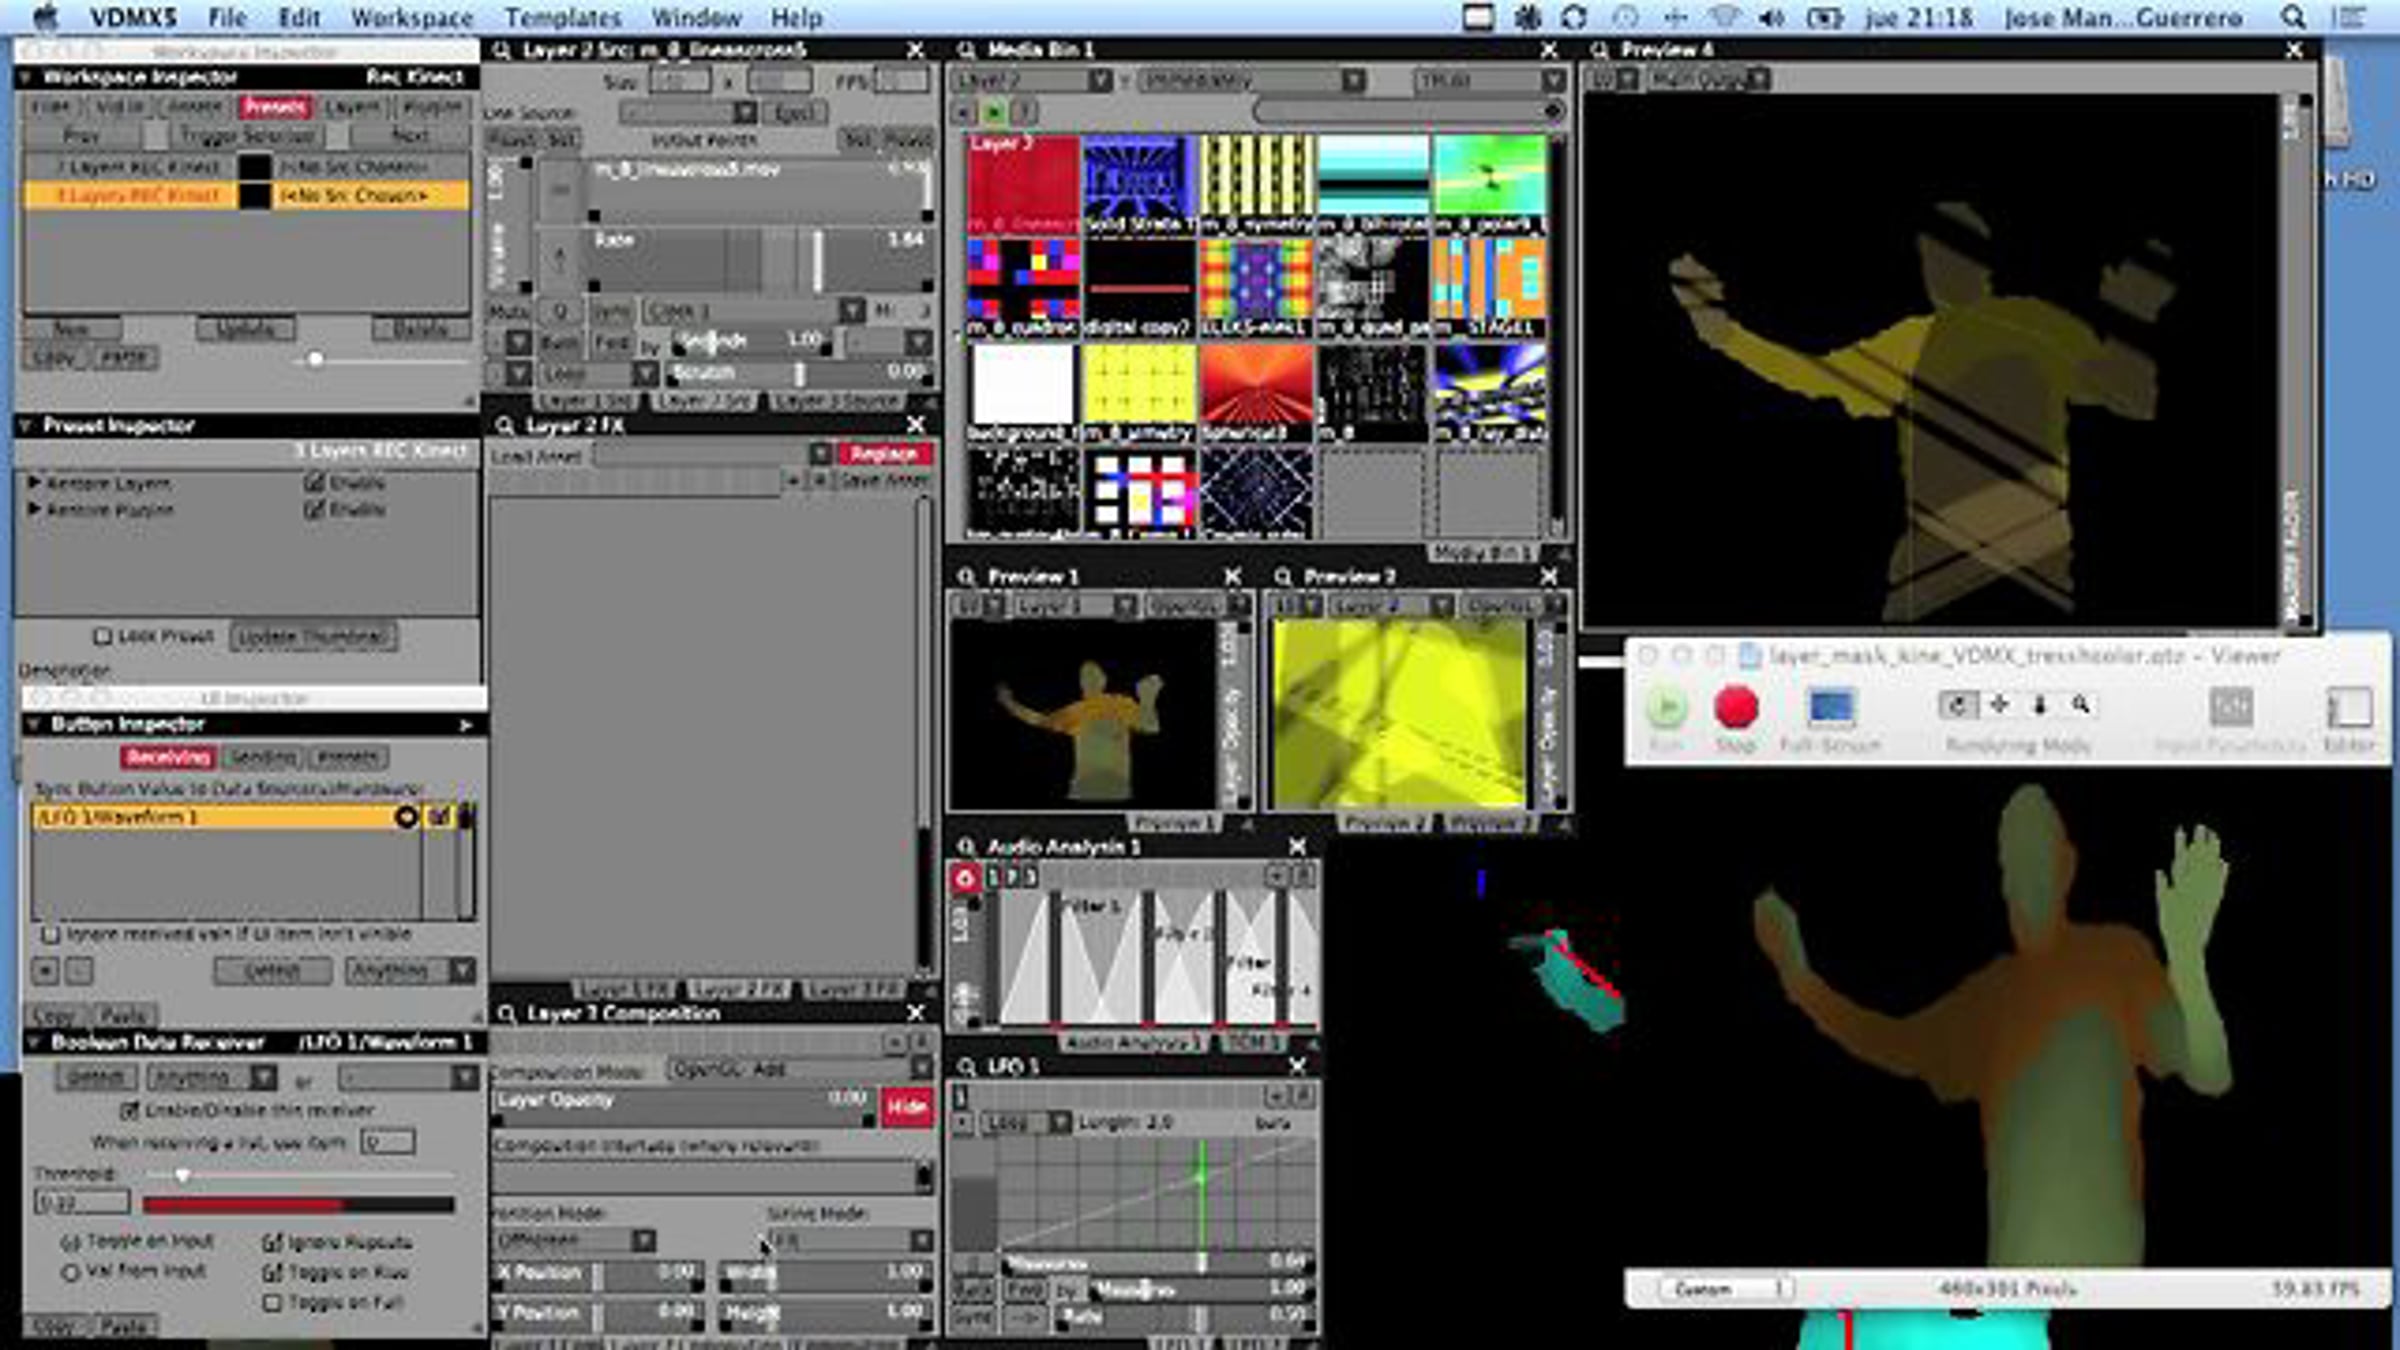
Task: Toggle Enable checkbox for Restore Layers
Action: (314, 483)
